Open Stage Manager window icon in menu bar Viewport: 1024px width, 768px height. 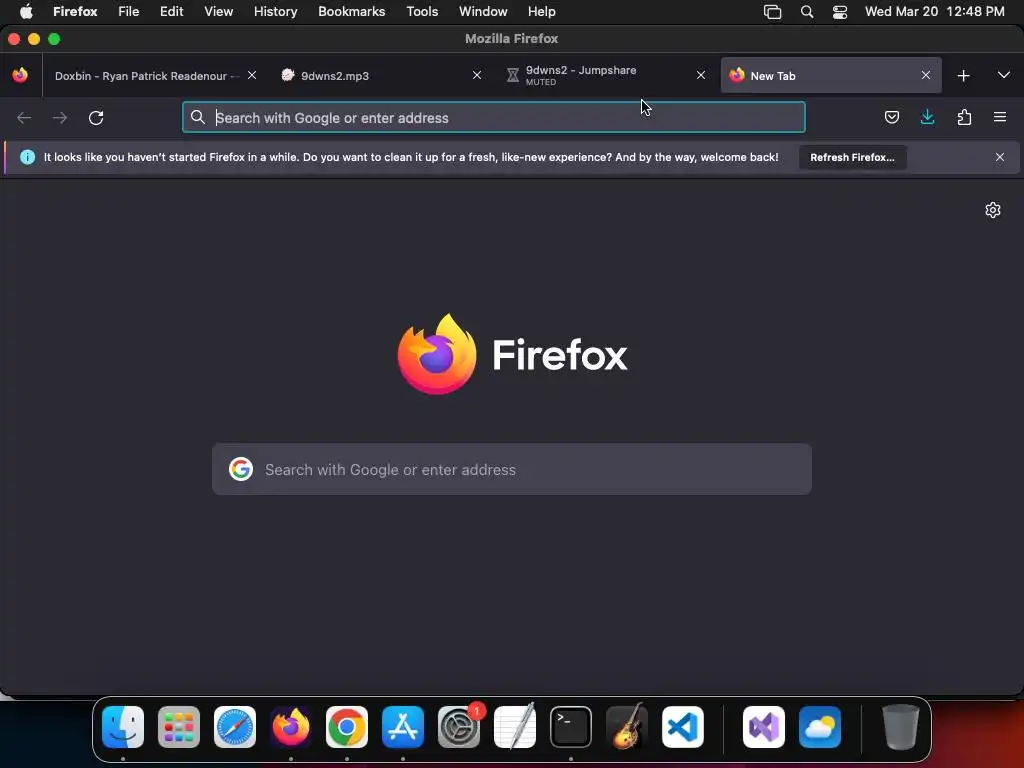coord(773,12)
